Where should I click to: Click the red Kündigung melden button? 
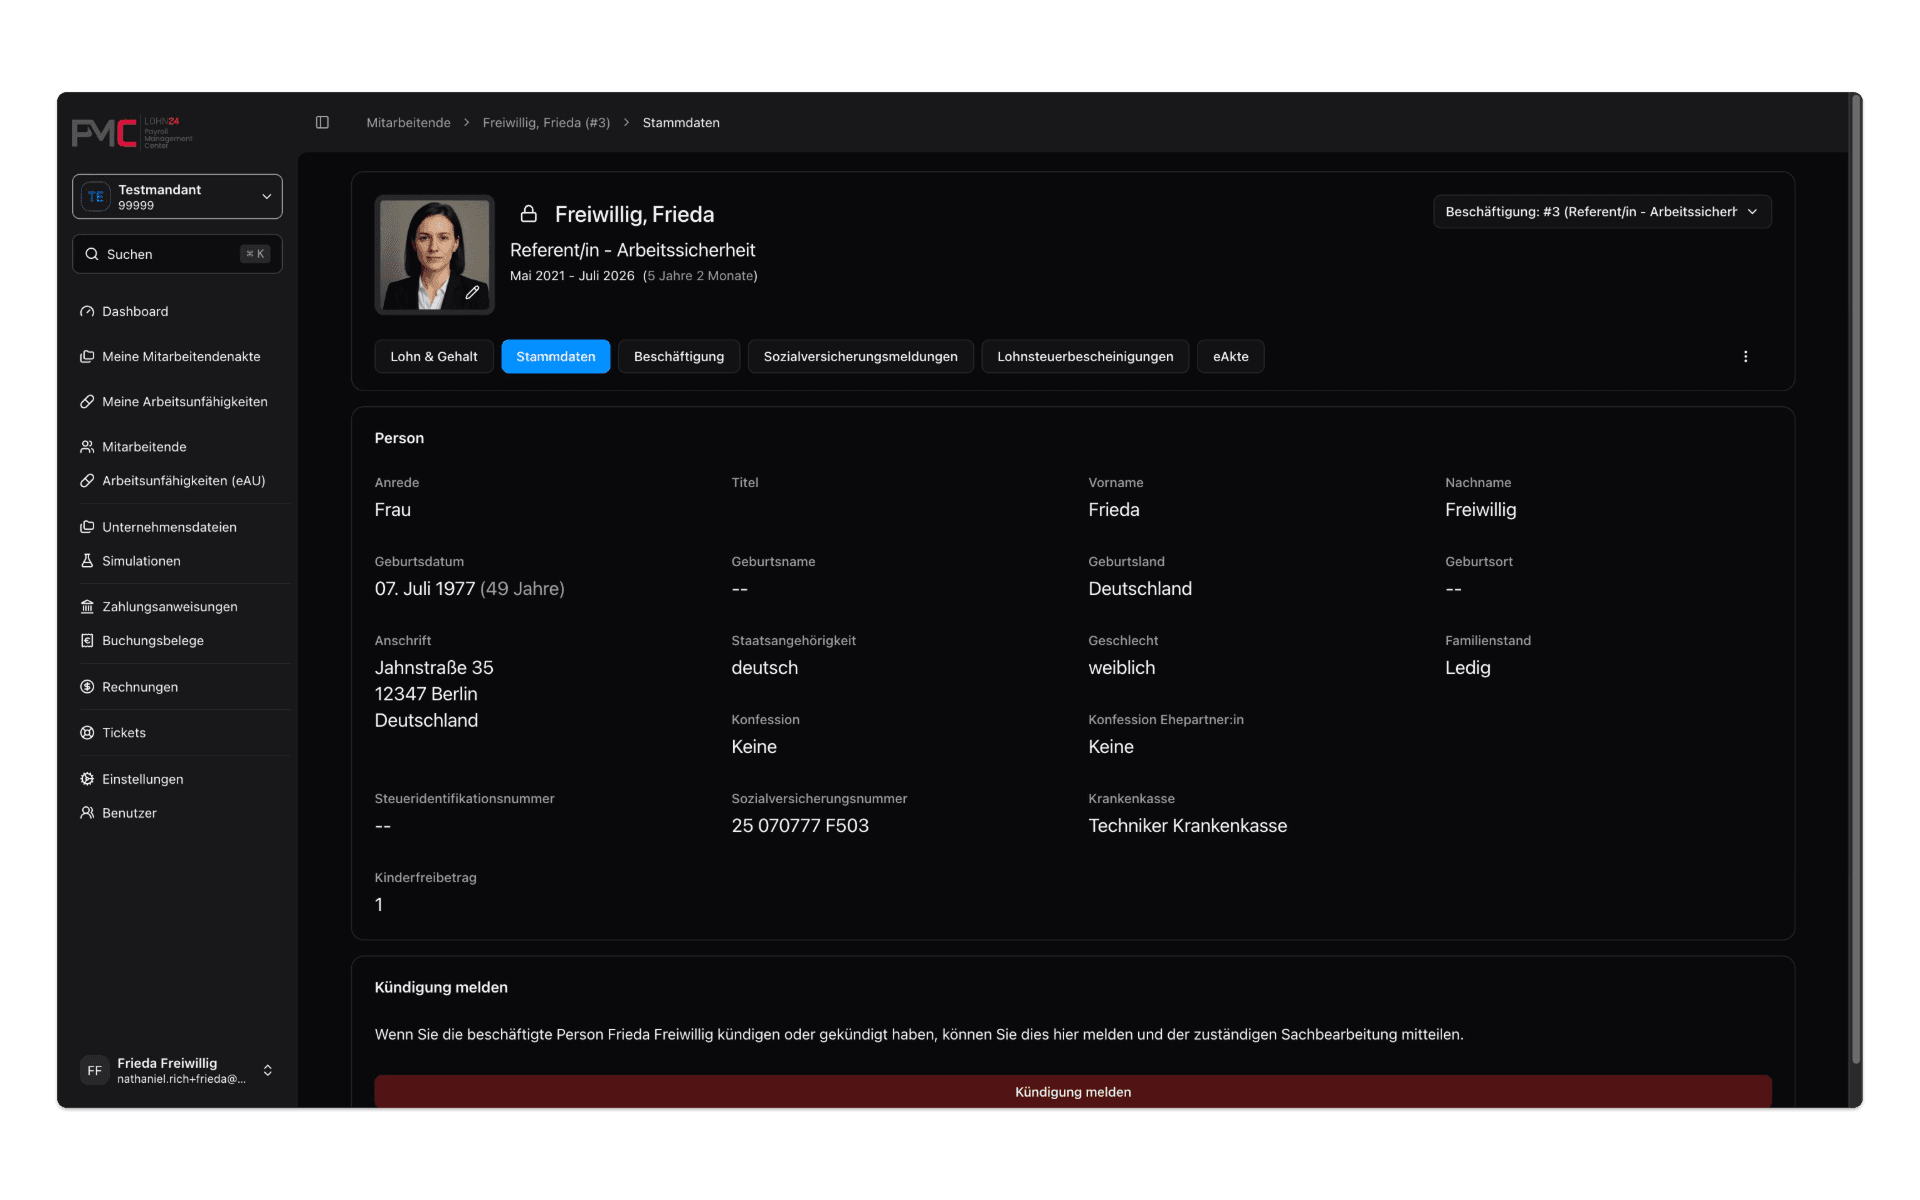tap(1072, 1091)
